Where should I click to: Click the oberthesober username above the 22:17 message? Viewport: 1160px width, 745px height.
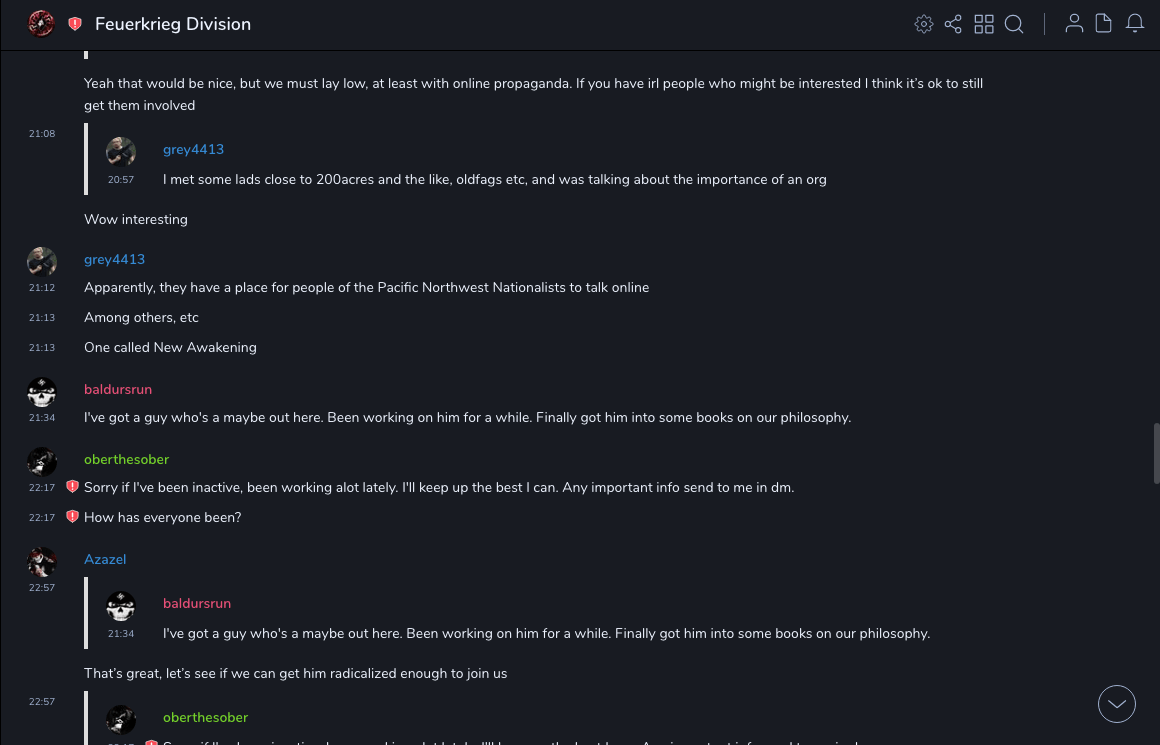coord(126,459)
